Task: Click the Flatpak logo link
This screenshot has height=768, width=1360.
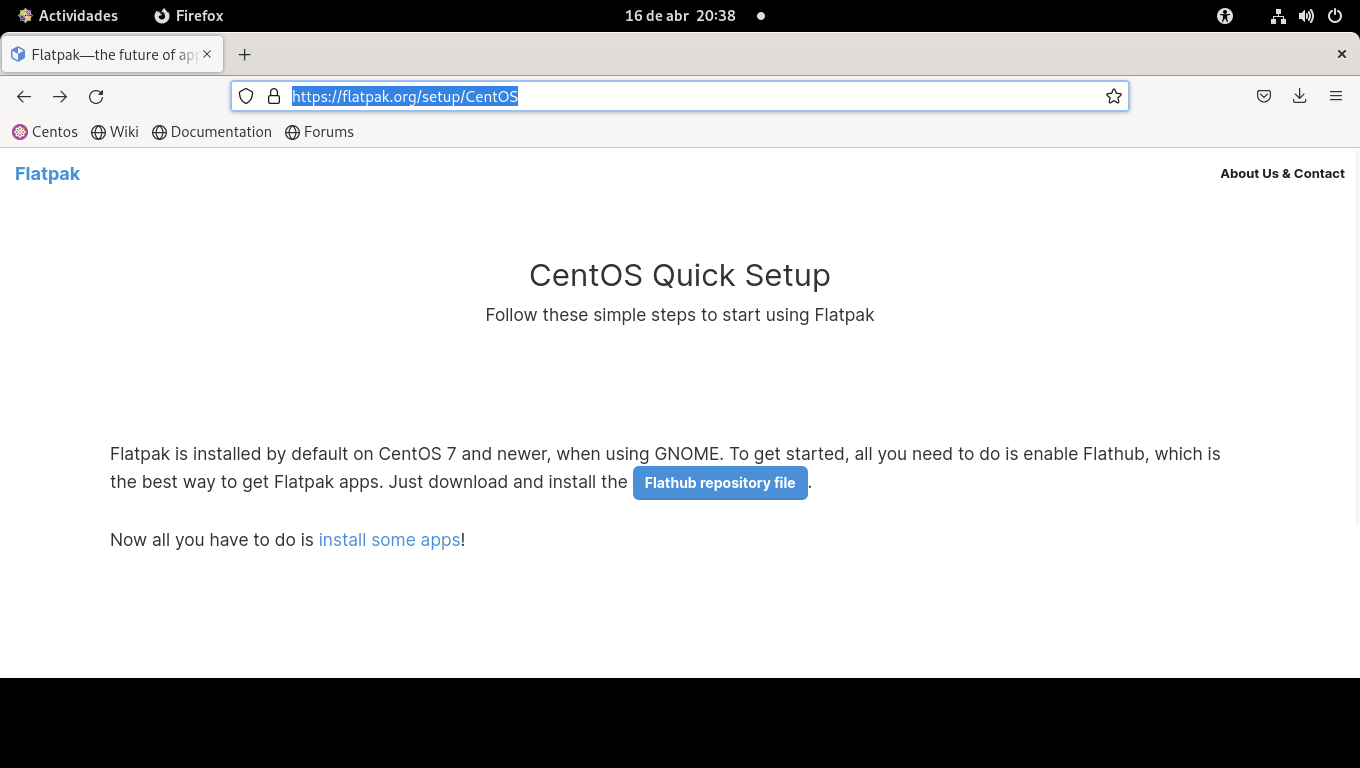Action: coord(47,174)
